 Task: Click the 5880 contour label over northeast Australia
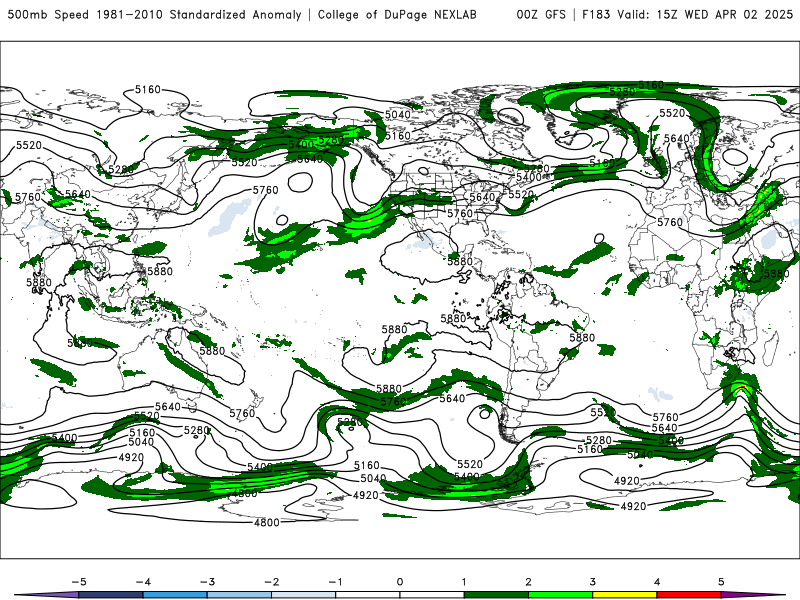click(212, 351)
